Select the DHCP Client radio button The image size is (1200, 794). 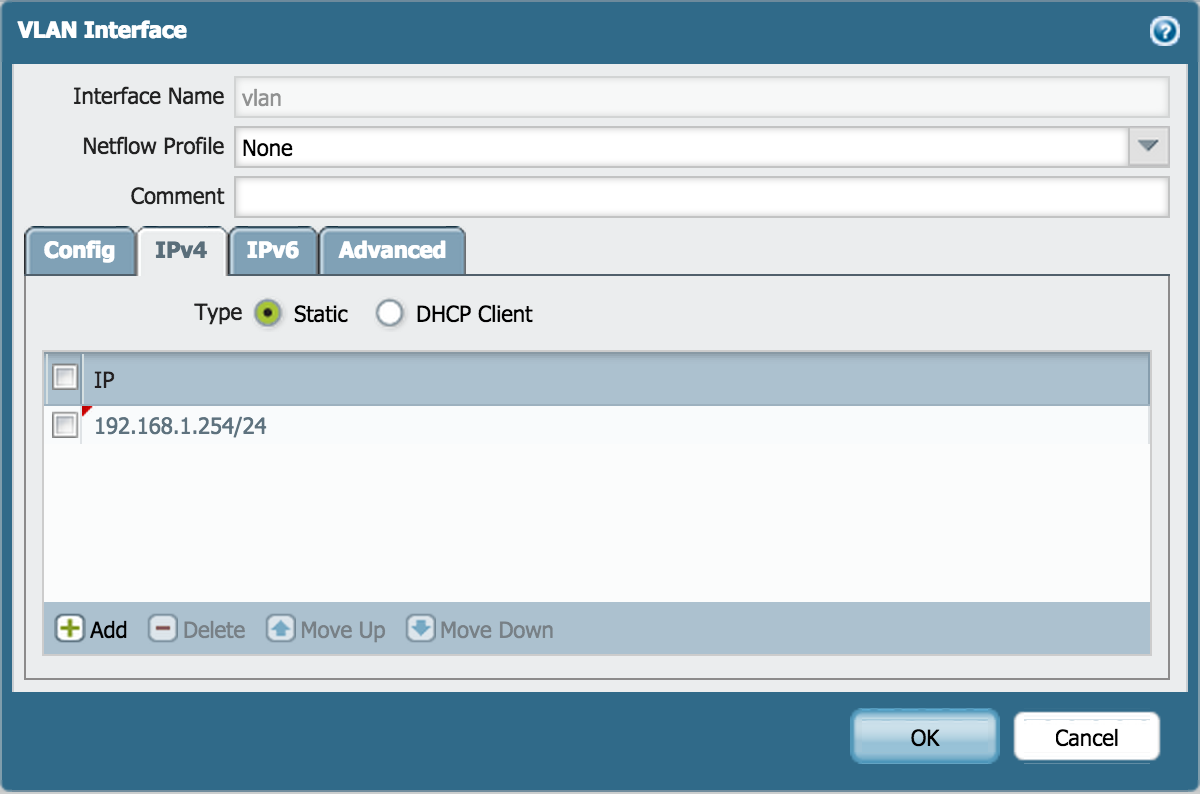pos(390,313)
